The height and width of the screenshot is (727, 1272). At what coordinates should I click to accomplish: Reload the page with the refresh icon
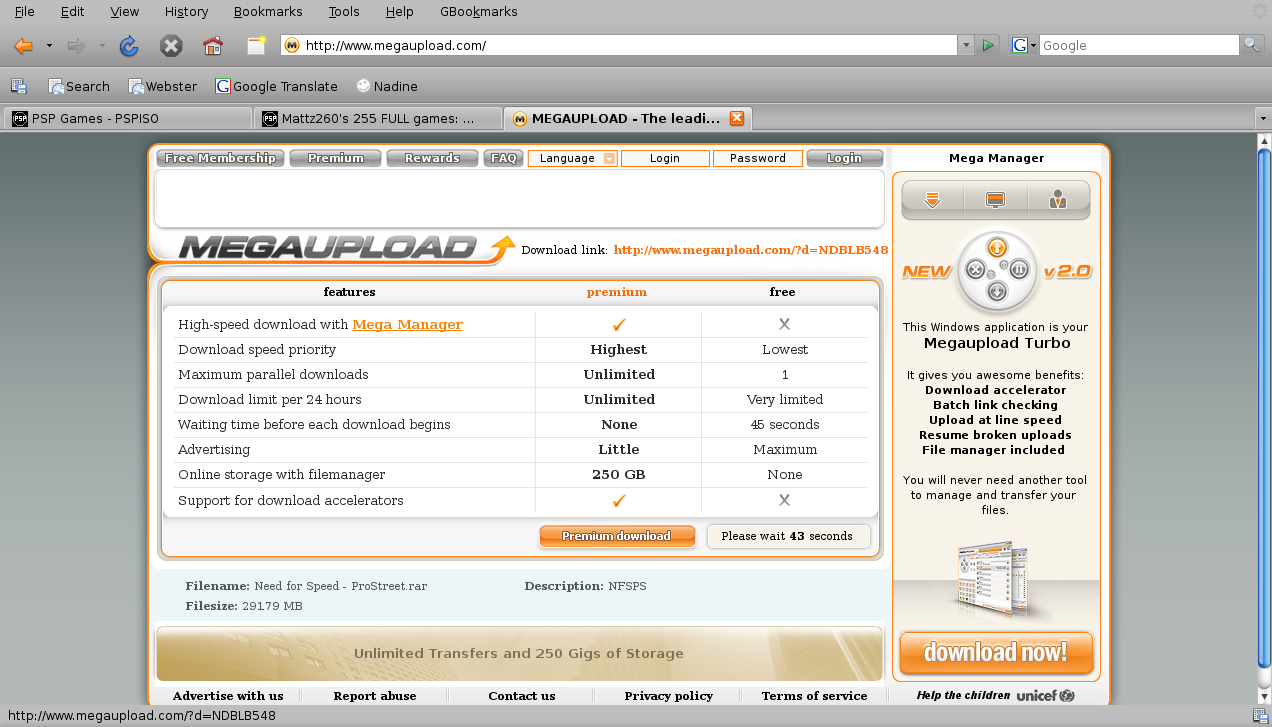[128, 45]
